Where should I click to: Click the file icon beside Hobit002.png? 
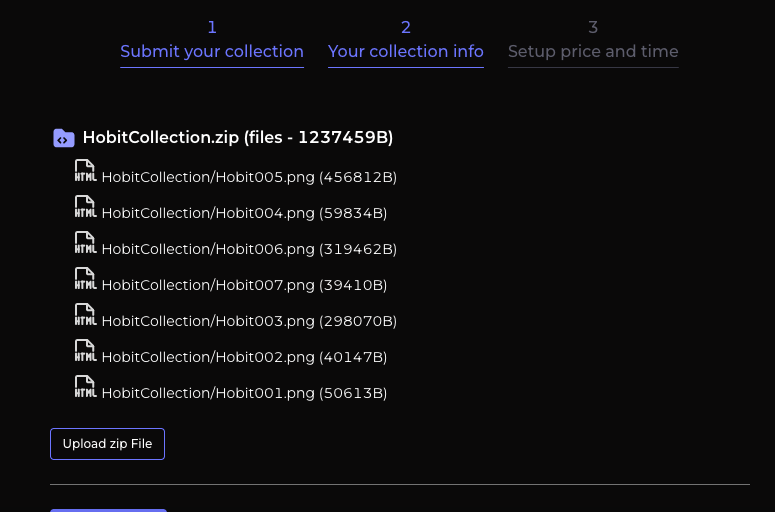[85, 352]
